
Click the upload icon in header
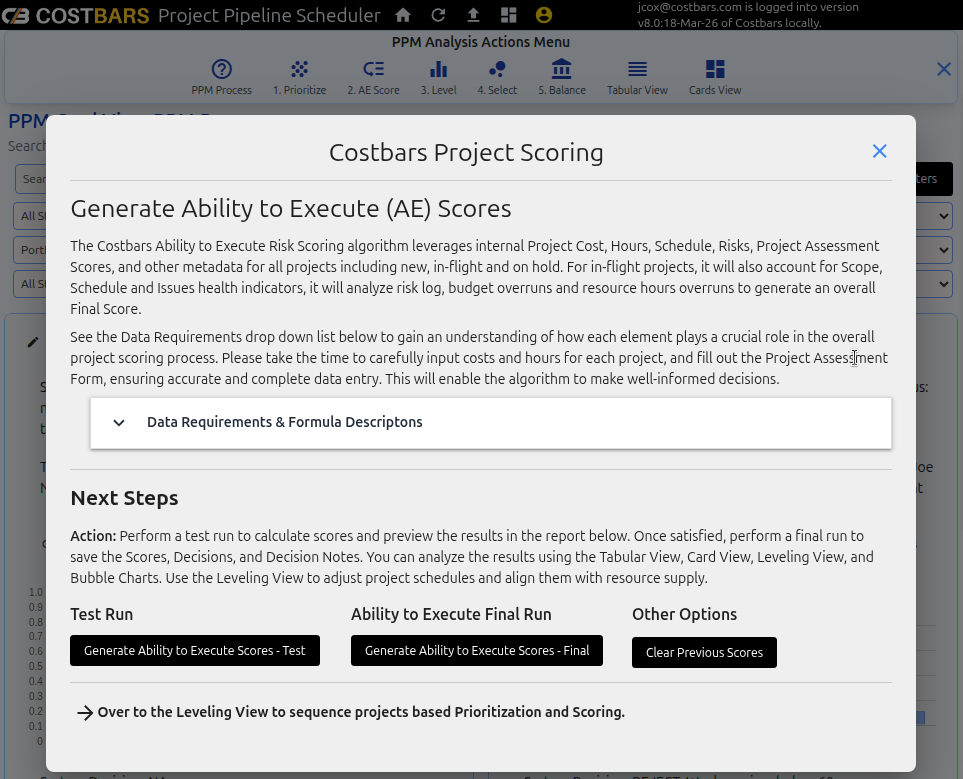tap(473, 15)
